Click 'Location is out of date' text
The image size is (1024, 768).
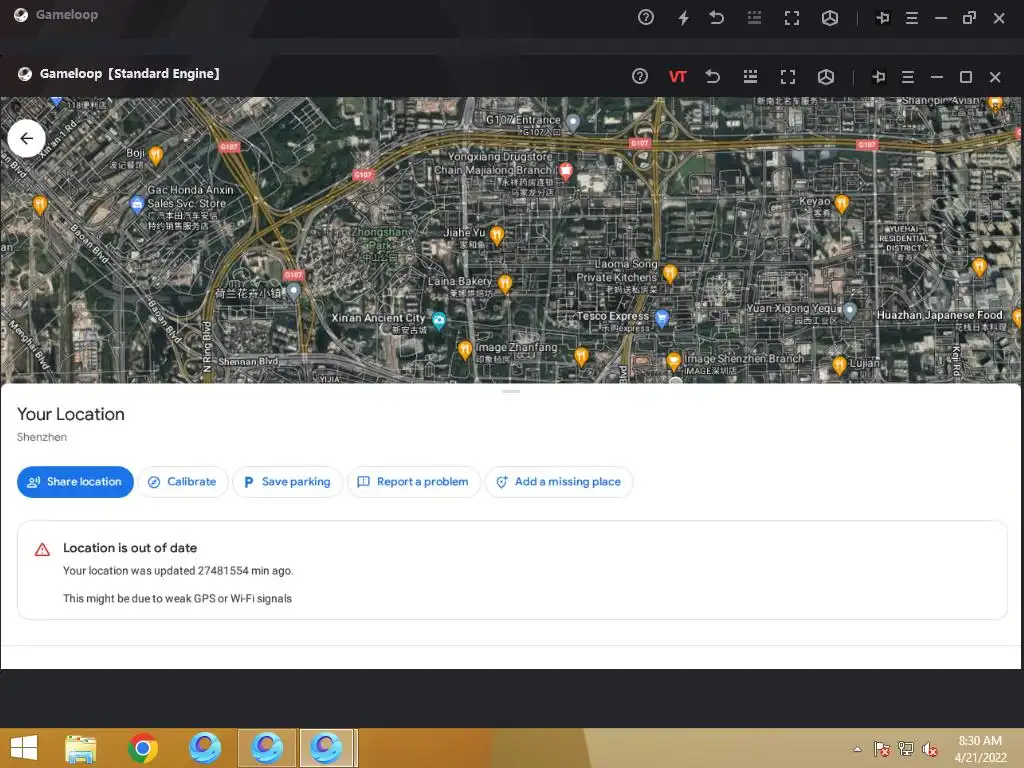(130, 548)
